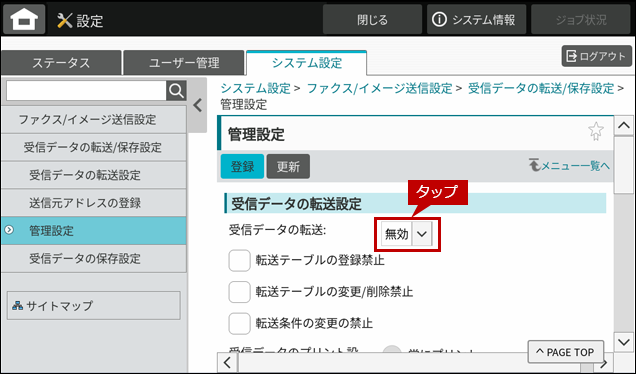This screenshot has width=636, height=374.
Task: Switch to the ステータス tab
Action: click(61, 63)
